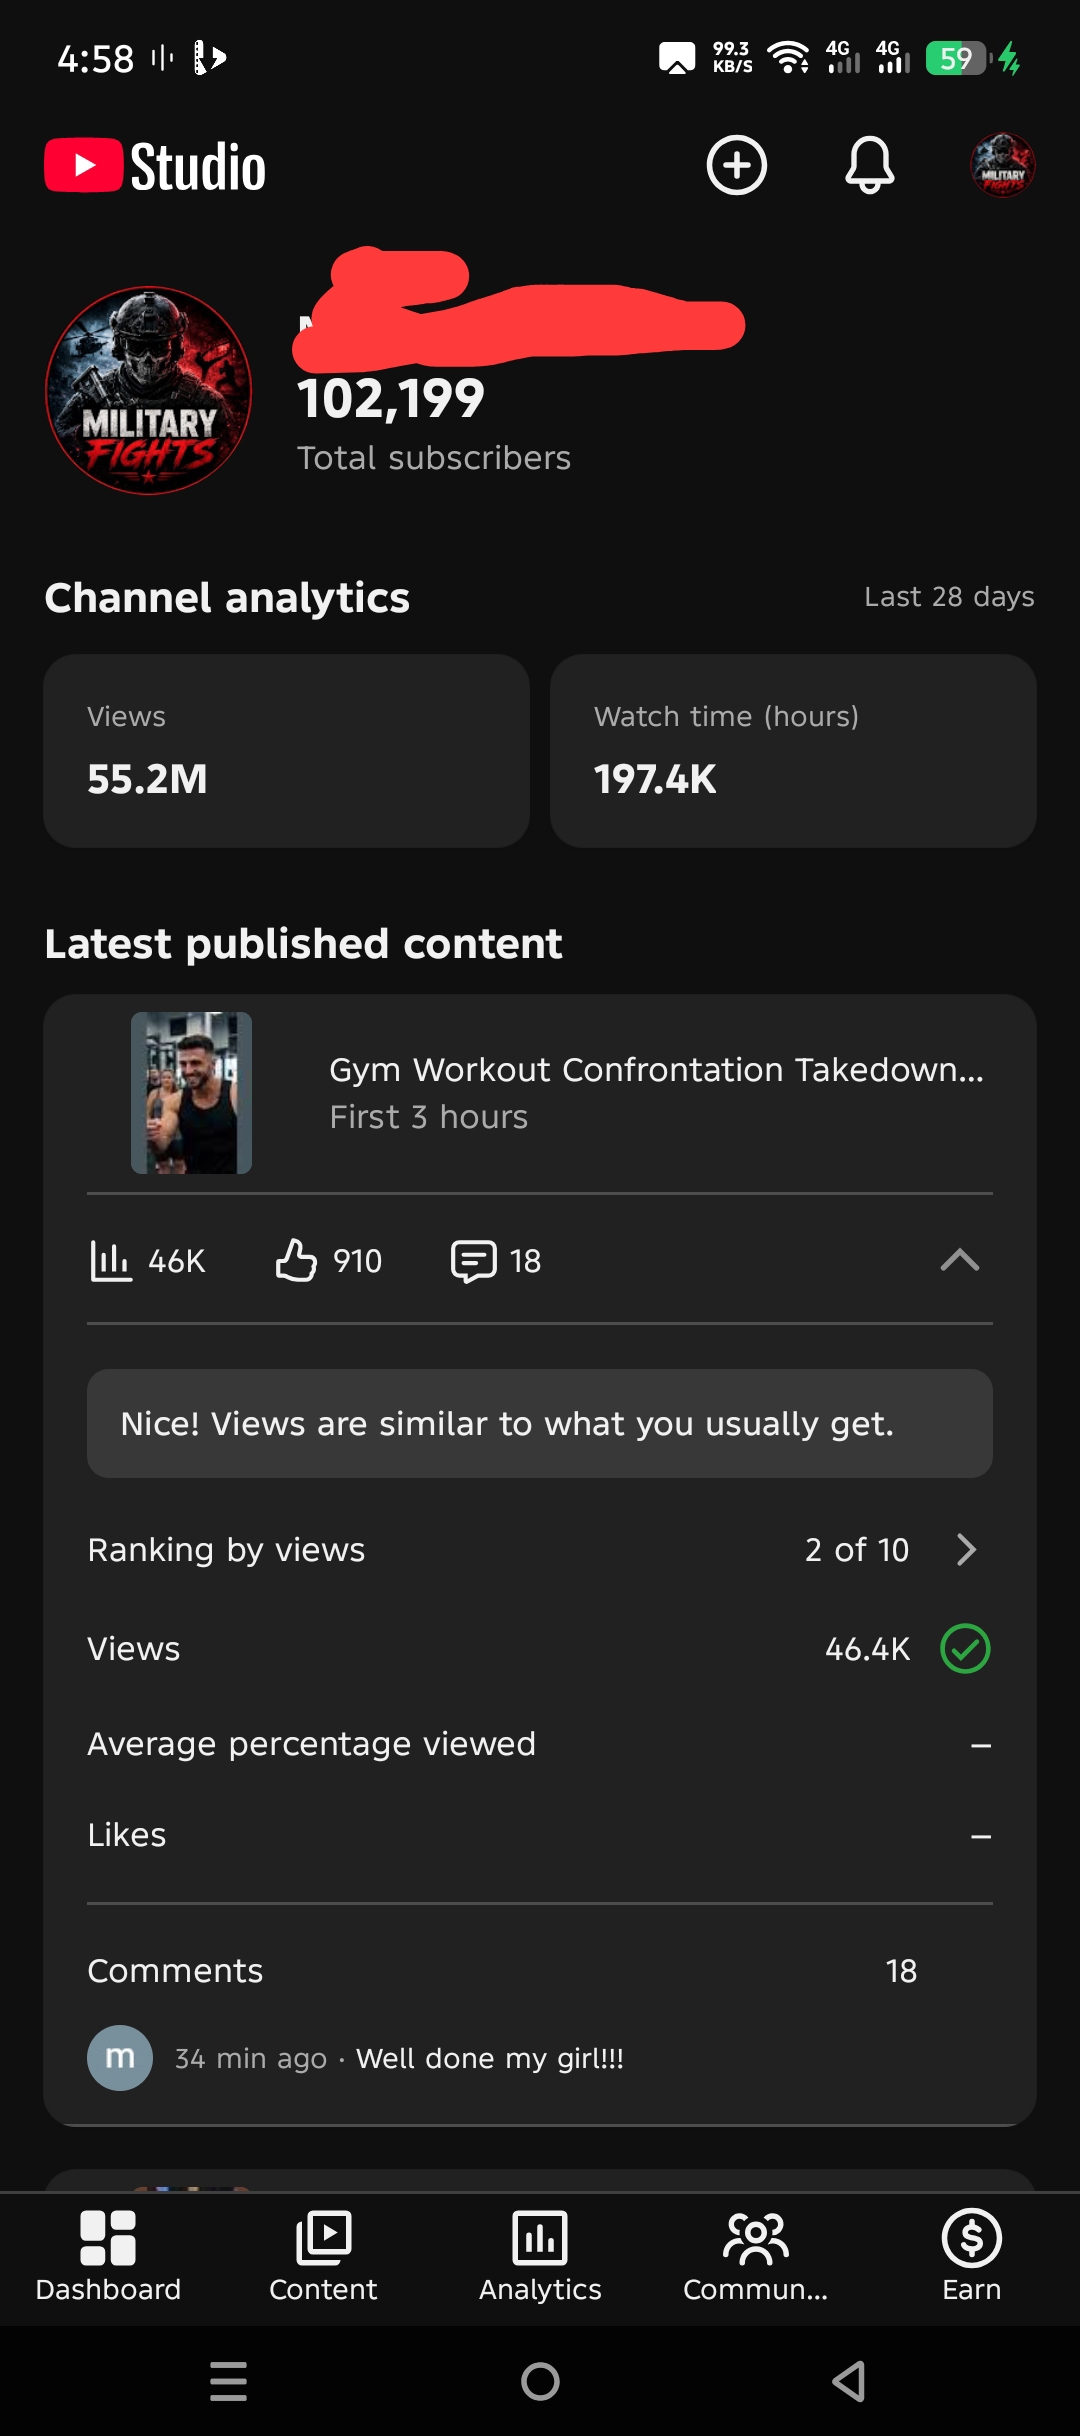Open video views bar-chart stat 46K
Viewport: 1080px width, 2436px height.
(x=147, y=1261)
